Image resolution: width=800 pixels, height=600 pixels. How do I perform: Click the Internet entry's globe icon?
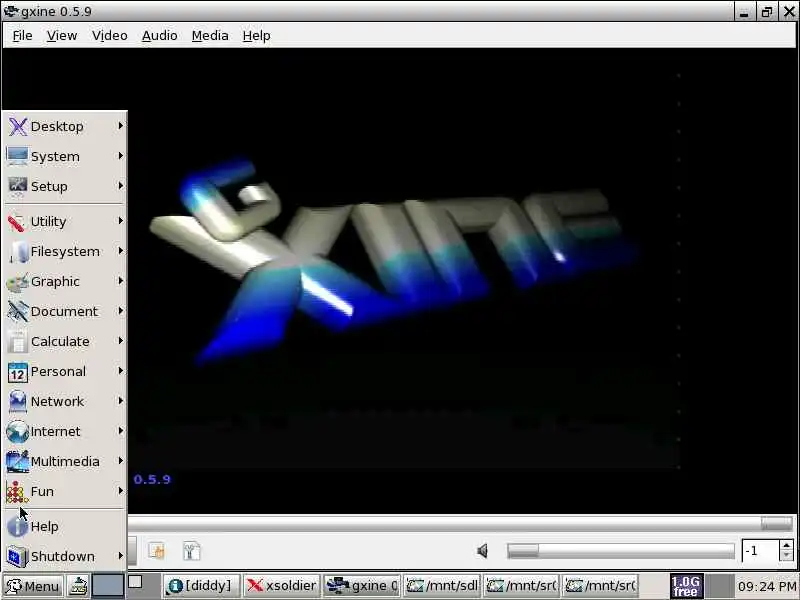[17, 432]
